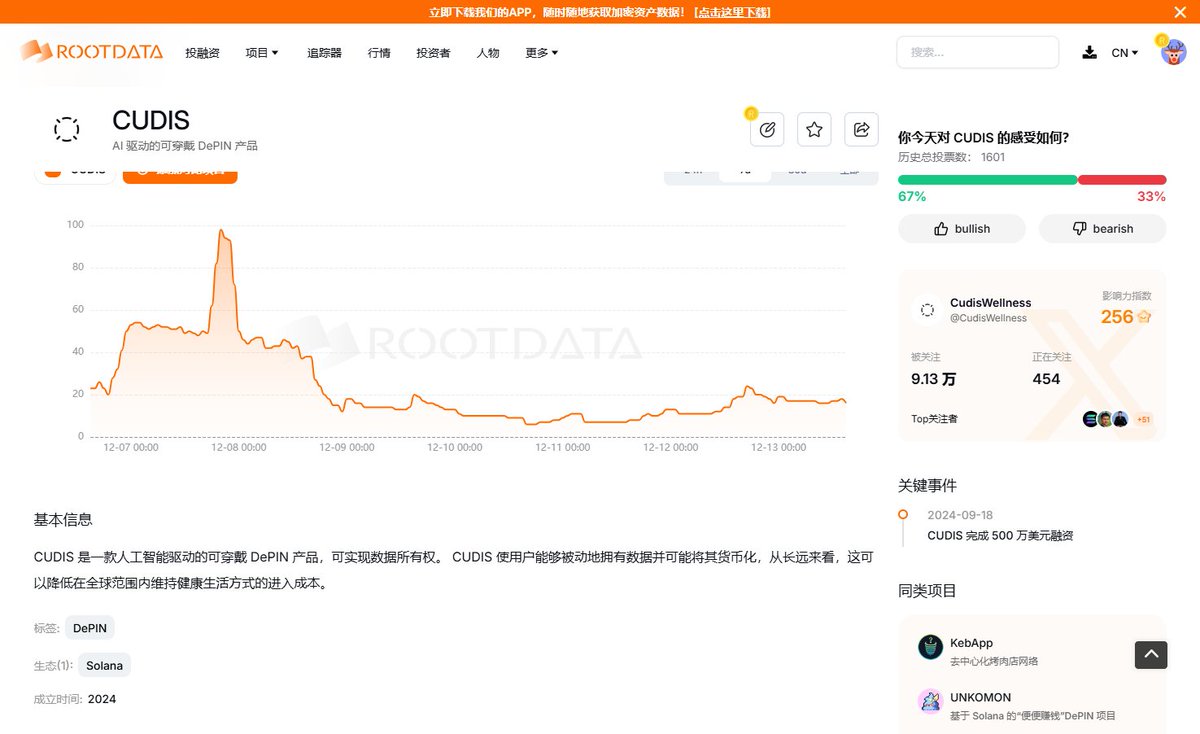Open the CudisWellness account name
Viewport: 1200px width, 734px height.
[x=990, y=303]
